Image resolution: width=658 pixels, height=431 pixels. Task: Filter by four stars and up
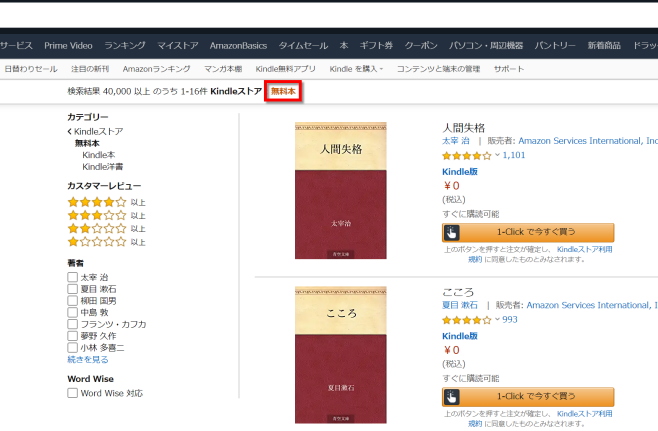coord(106,202)
